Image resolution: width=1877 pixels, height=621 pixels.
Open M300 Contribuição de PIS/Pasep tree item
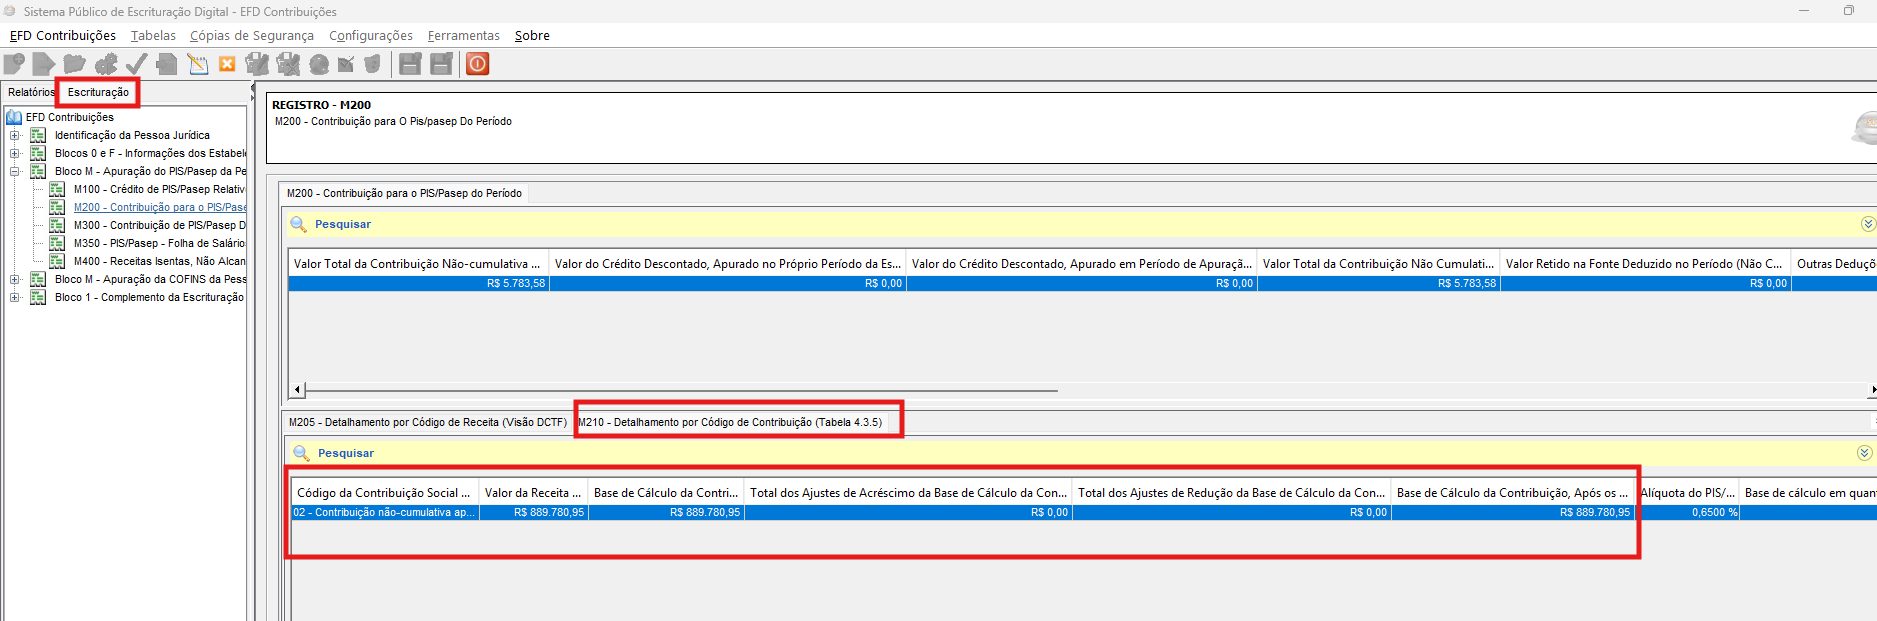click(159, 225)
